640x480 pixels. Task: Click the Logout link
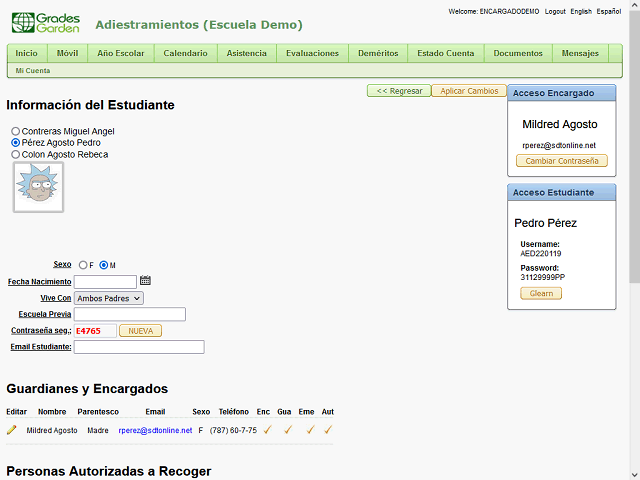click(555, 11)
